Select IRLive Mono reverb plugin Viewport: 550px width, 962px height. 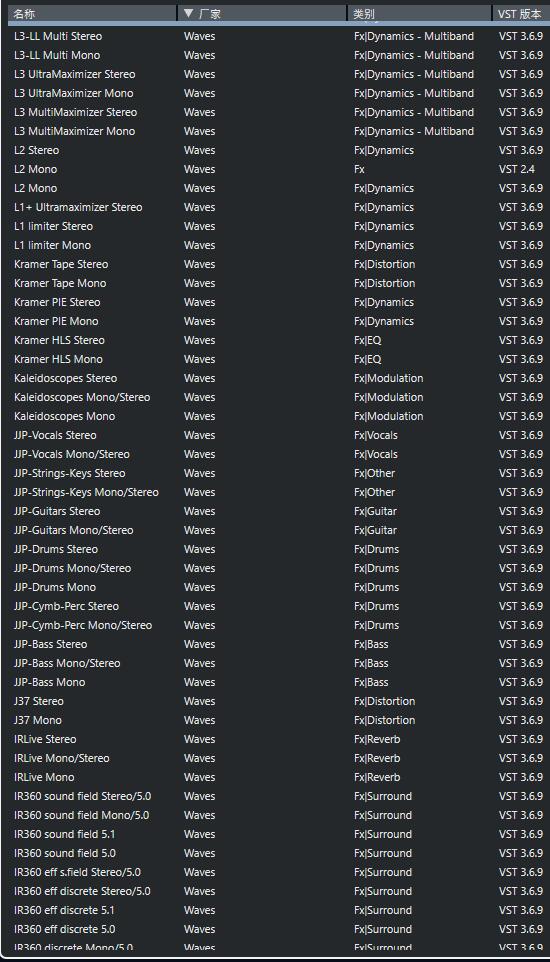pos(276,778)
